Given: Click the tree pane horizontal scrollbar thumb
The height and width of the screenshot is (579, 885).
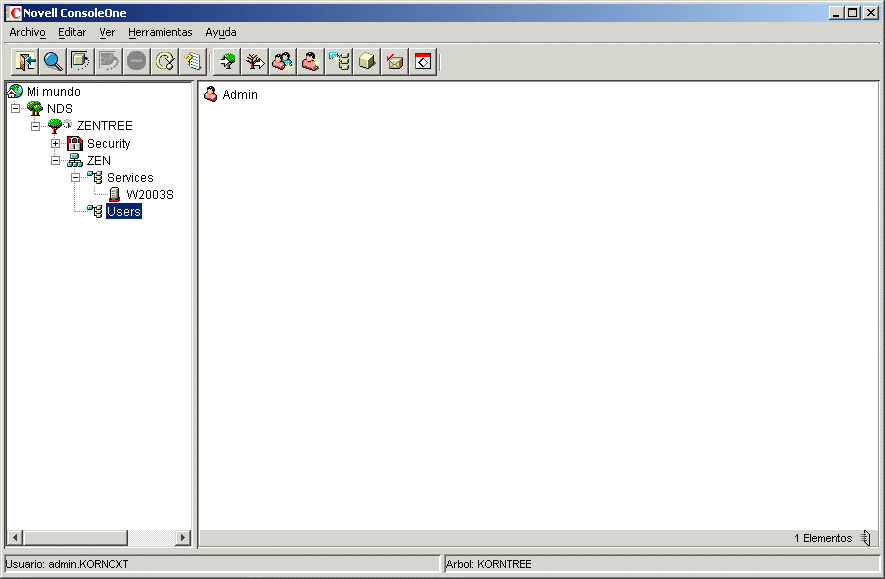Looking at the screenshot, I should [76, 537].
